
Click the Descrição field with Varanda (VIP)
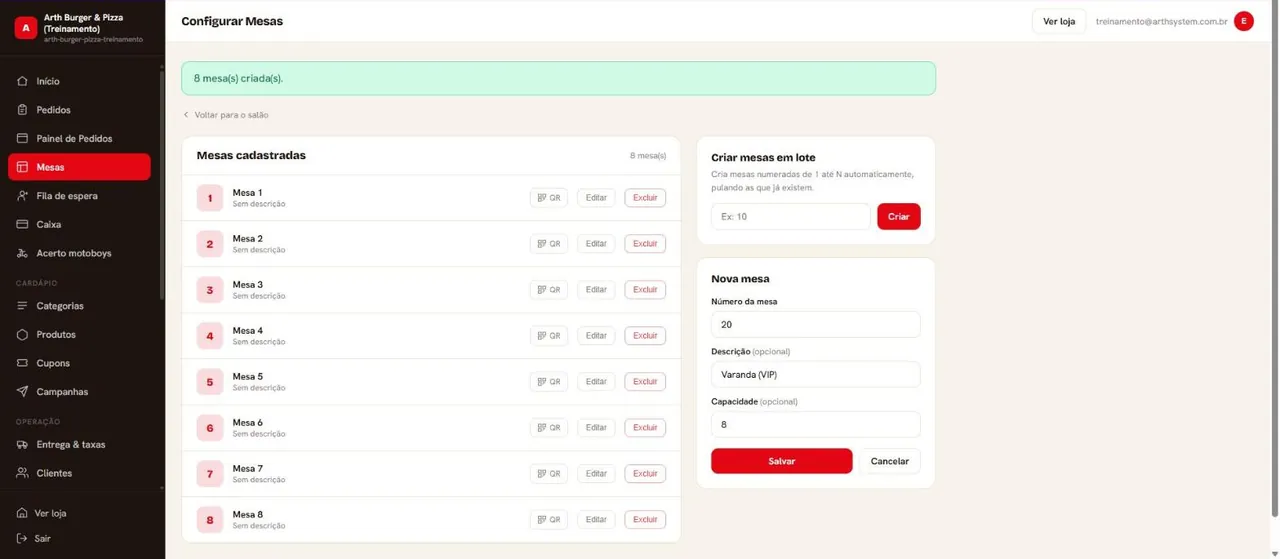tap(816, 375)
